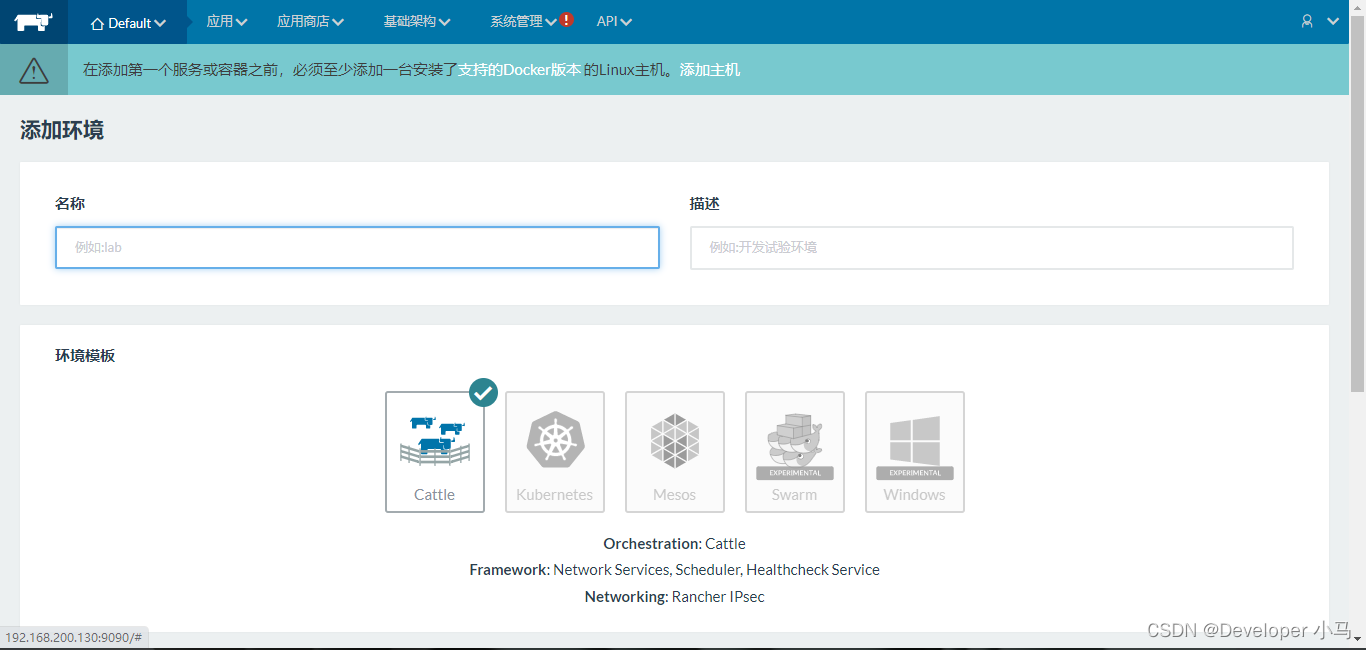
Task: Select the Swarm environment template
Action: pos(795,452)
